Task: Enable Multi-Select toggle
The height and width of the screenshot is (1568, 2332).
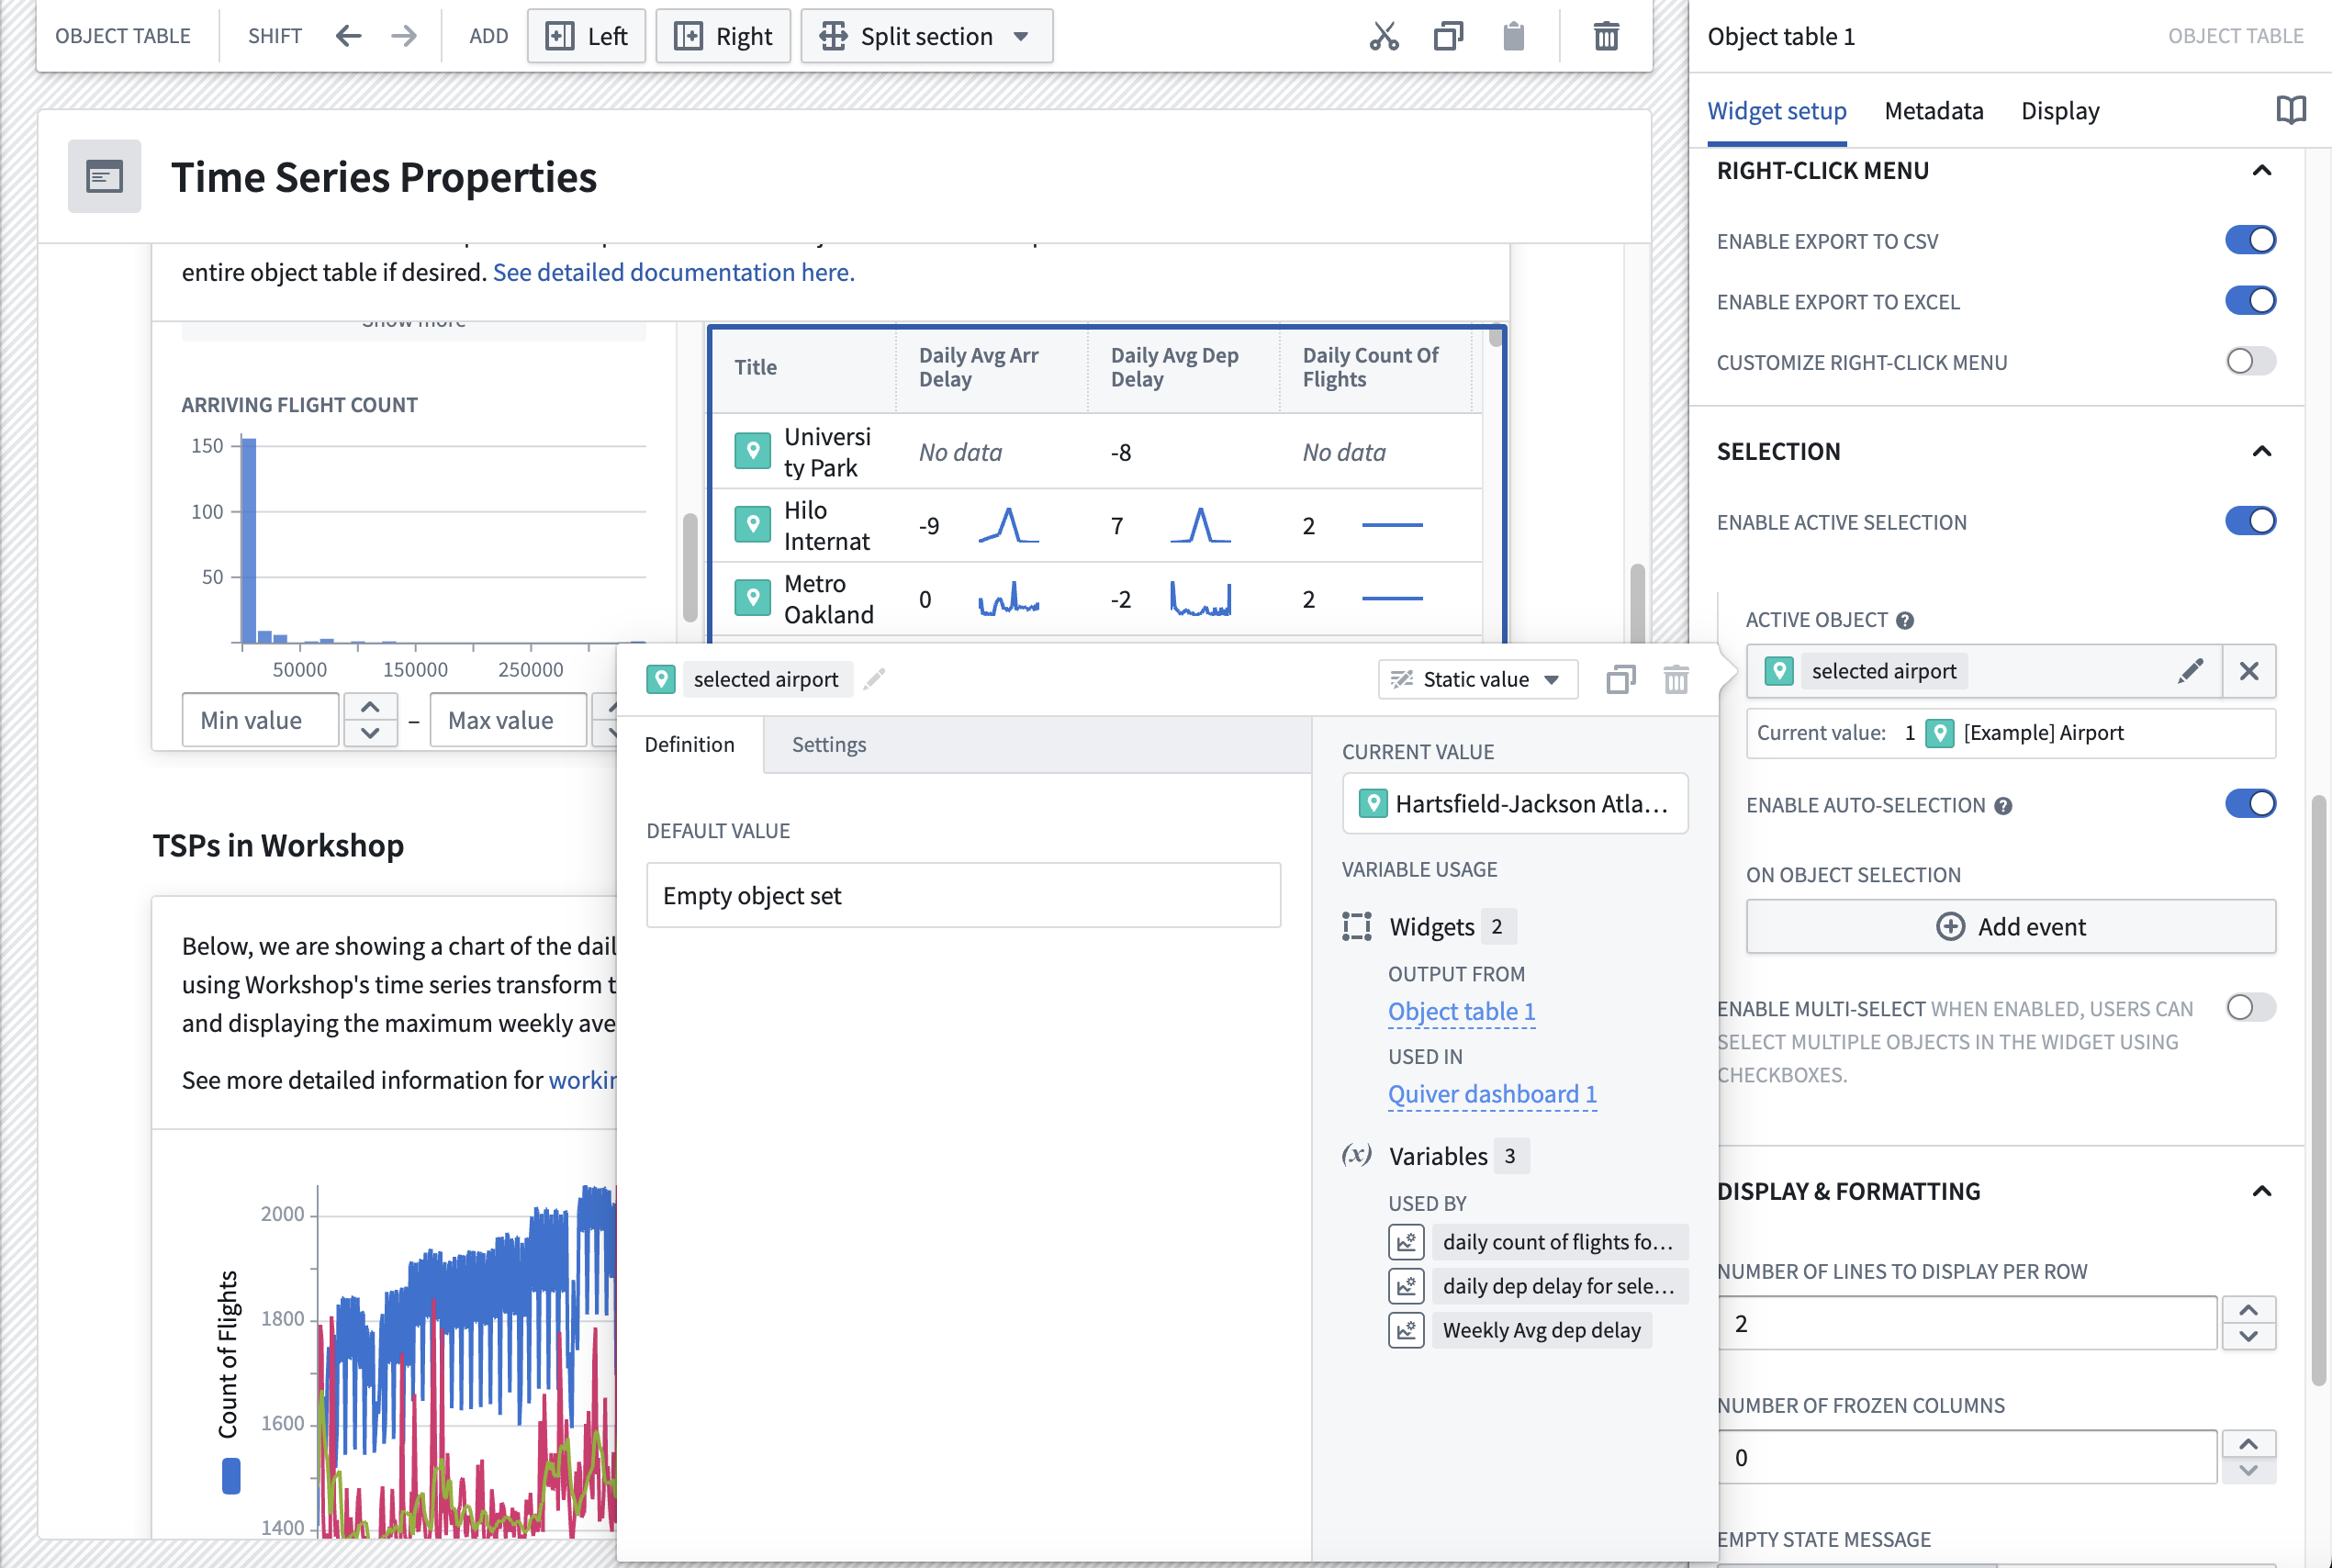Action: (2250, 1007)
